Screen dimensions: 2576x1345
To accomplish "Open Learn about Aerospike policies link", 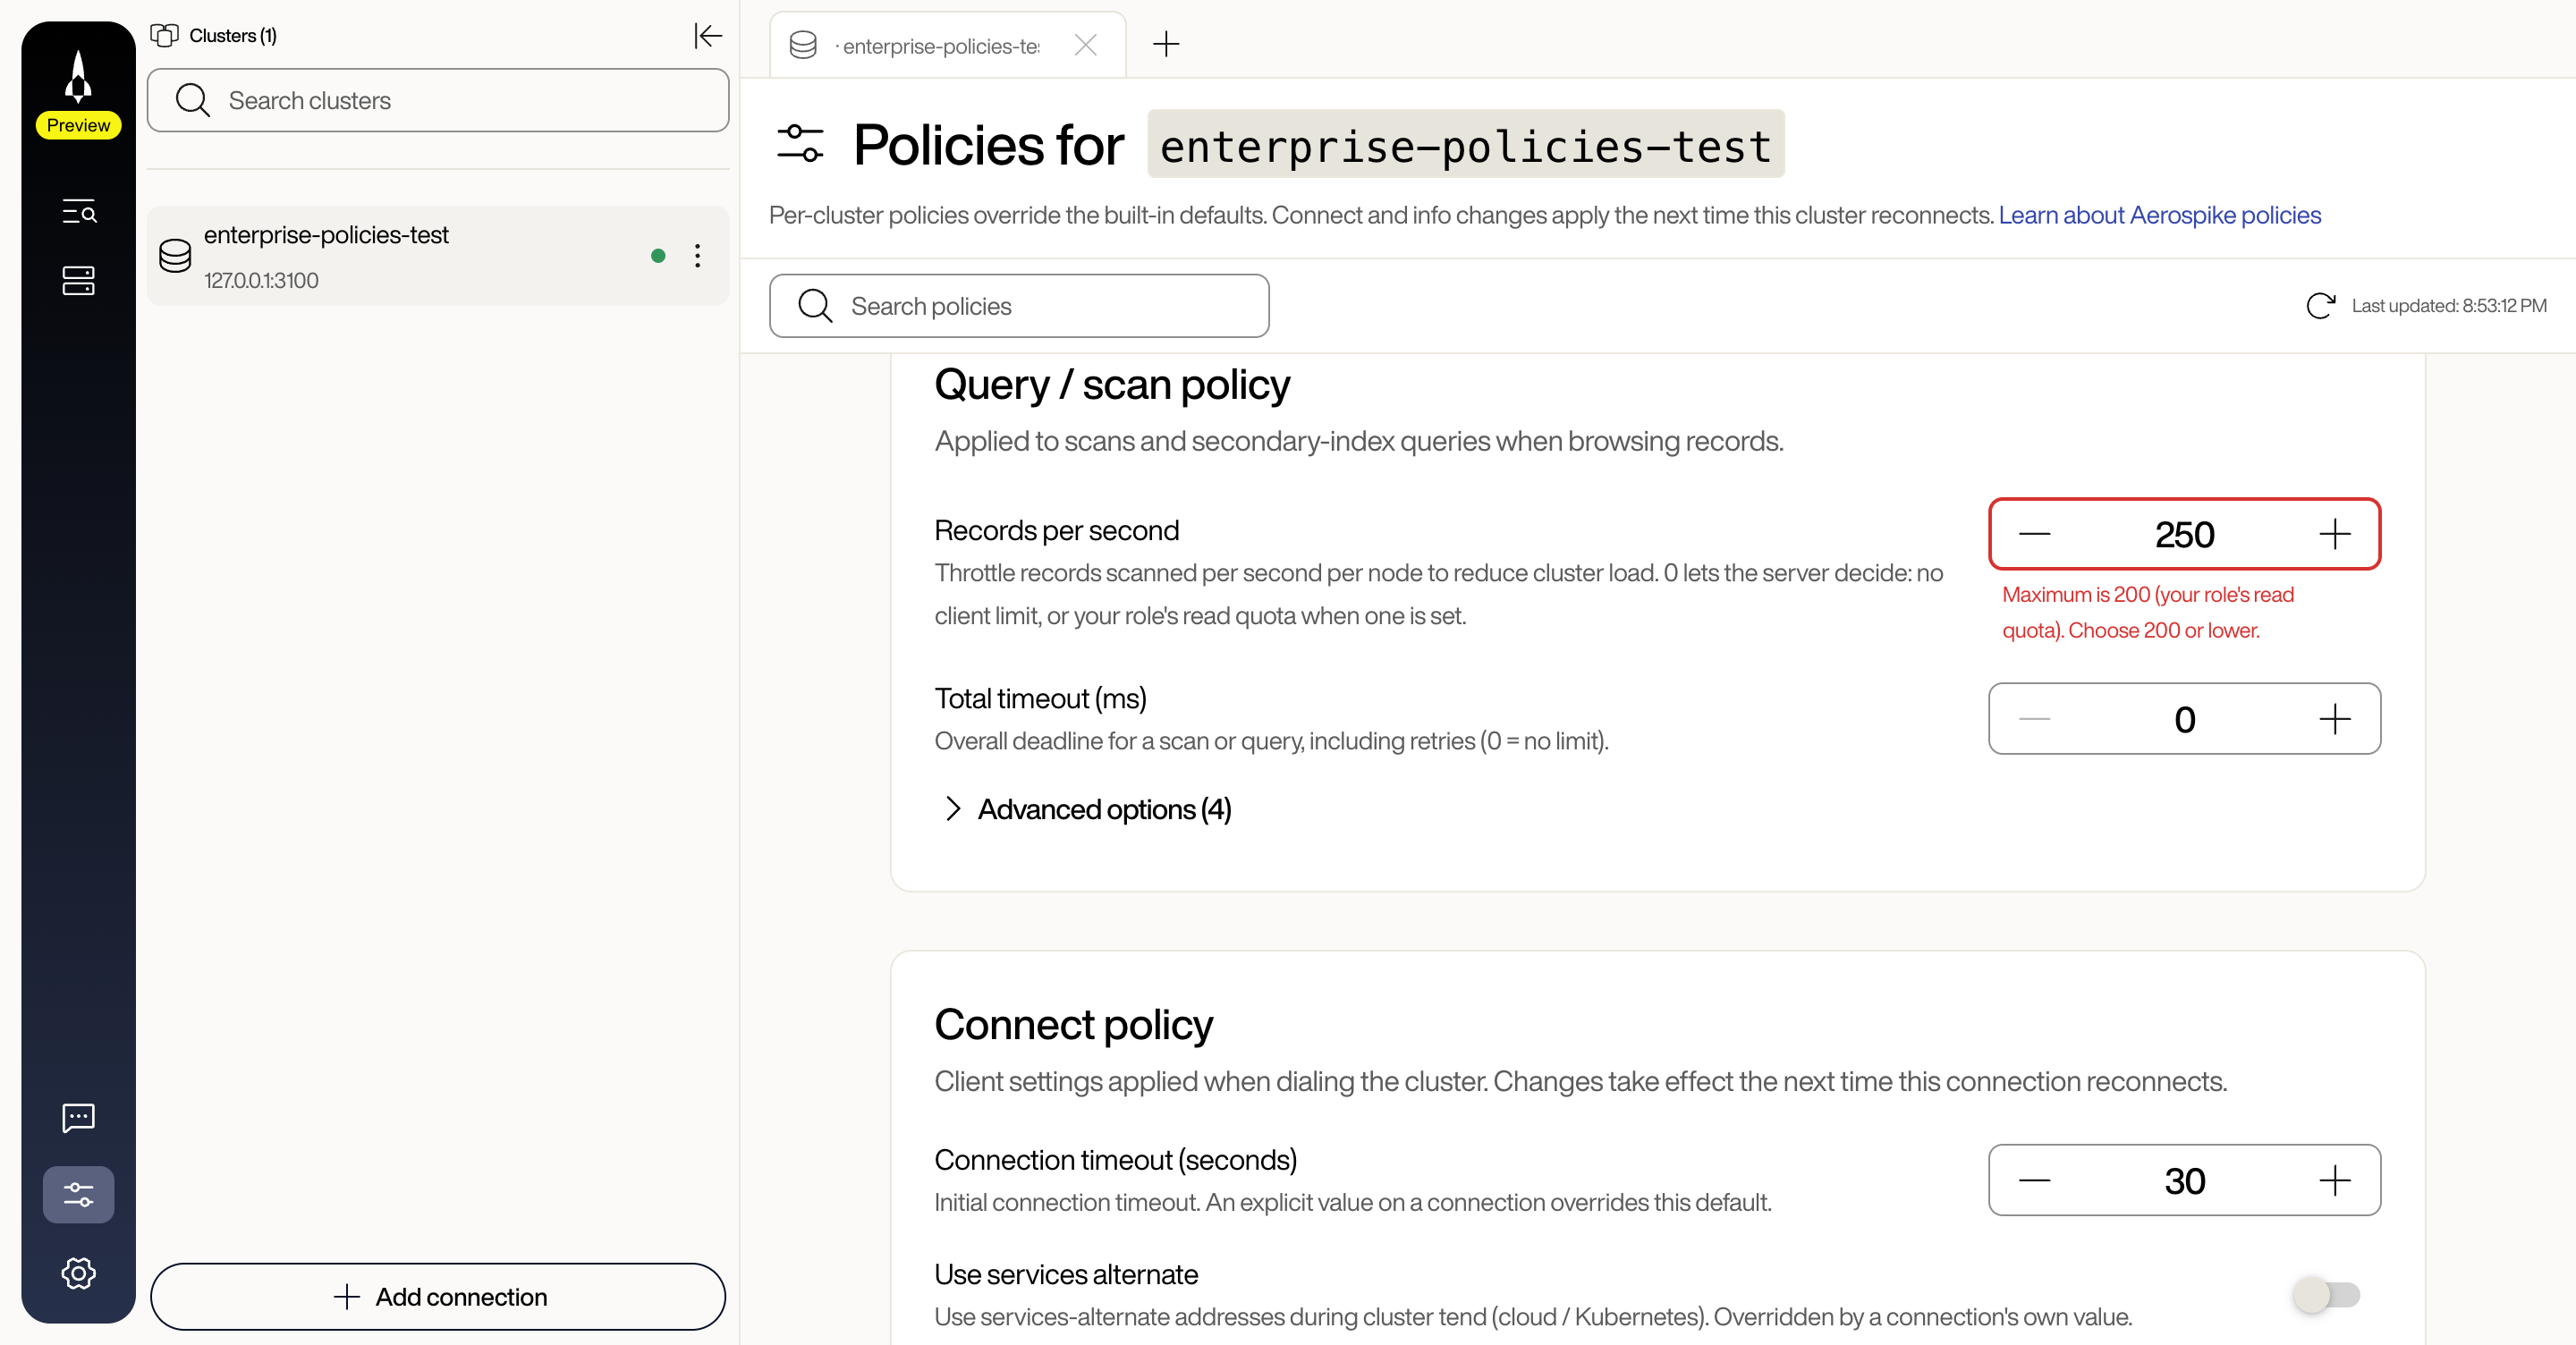I will pyautogui.click(x=2160, y=215).
